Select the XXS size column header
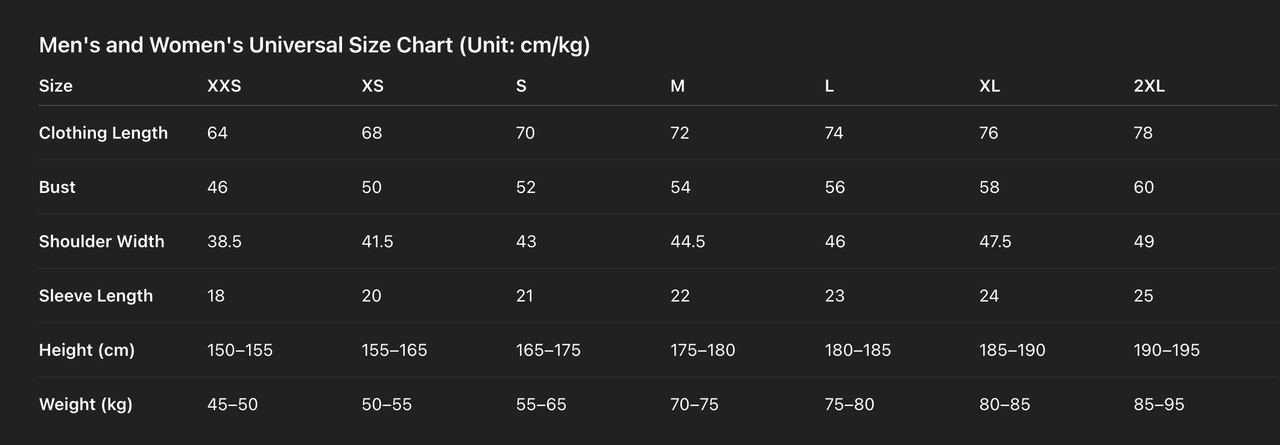This screenshot has width=1280, height=445. point(224,86)
